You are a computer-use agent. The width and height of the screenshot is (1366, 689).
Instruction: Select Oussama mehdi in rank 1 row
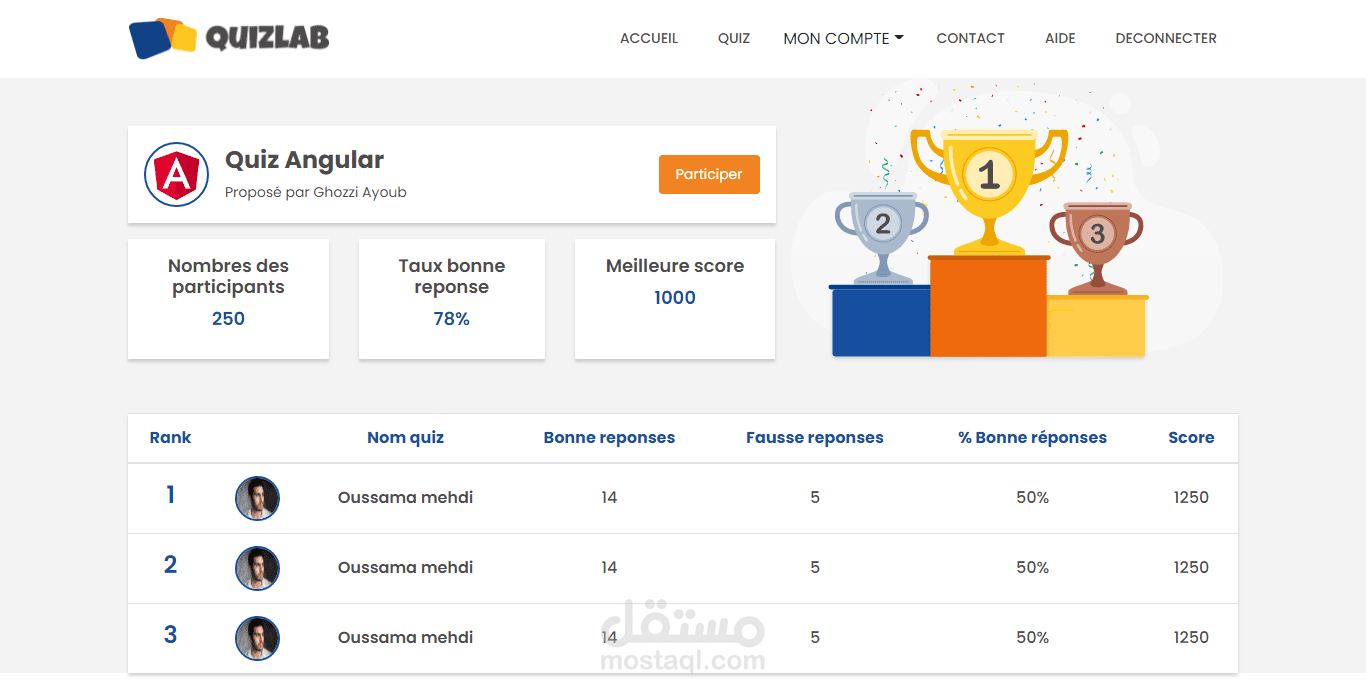(405, 497)
